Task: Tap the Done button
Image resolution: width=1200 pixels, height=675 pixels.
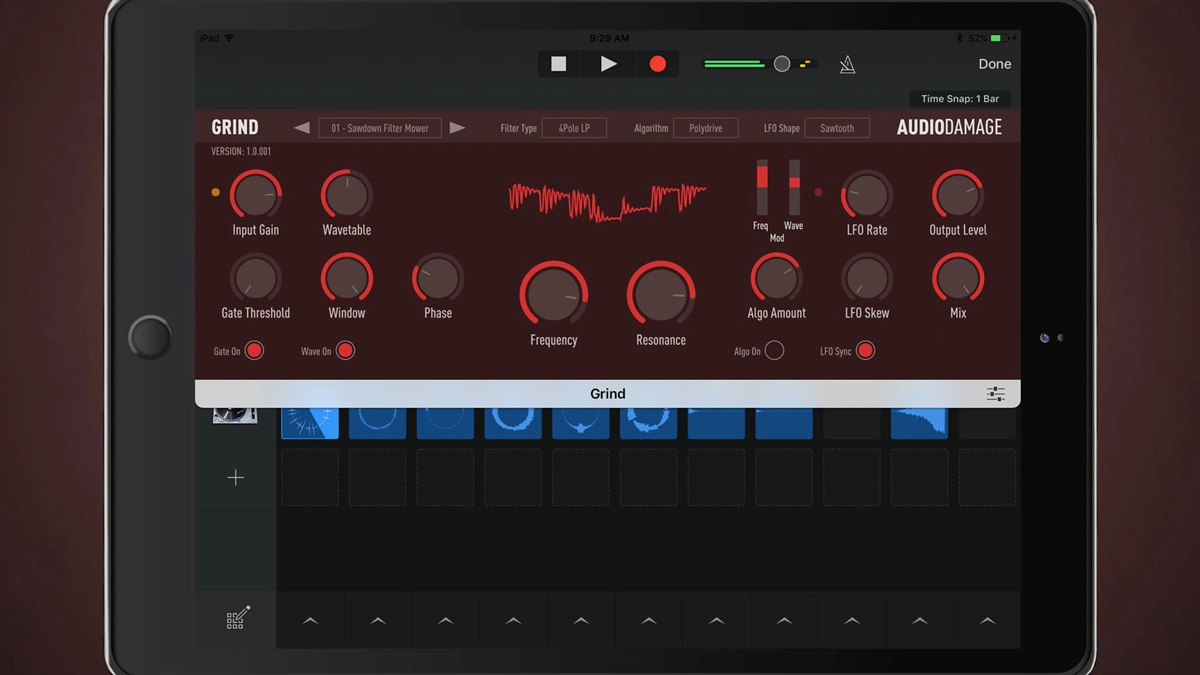Action: pos(995,64)
